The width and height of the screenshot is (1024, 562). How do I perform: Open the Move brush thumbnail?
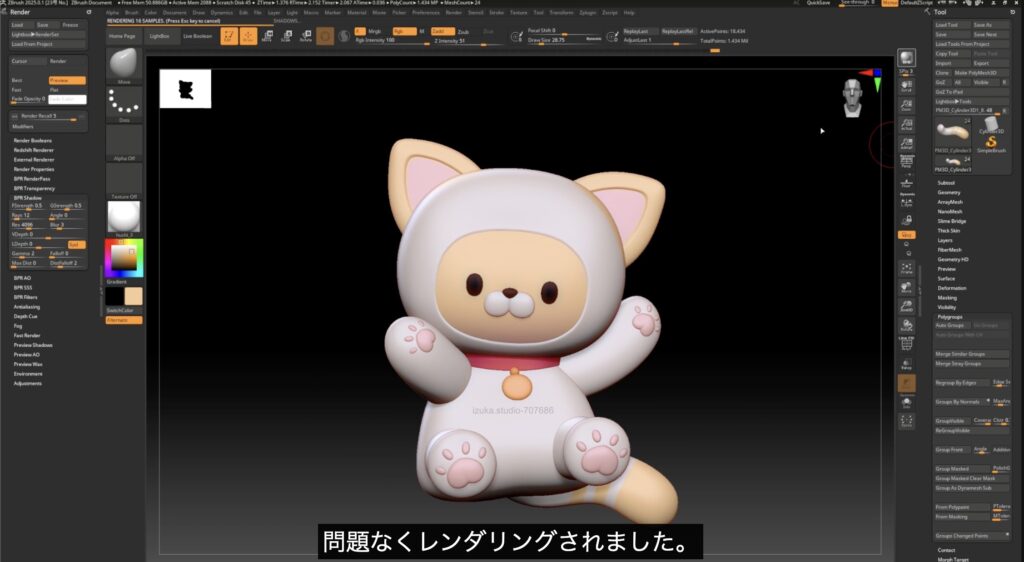click(124, 65)
